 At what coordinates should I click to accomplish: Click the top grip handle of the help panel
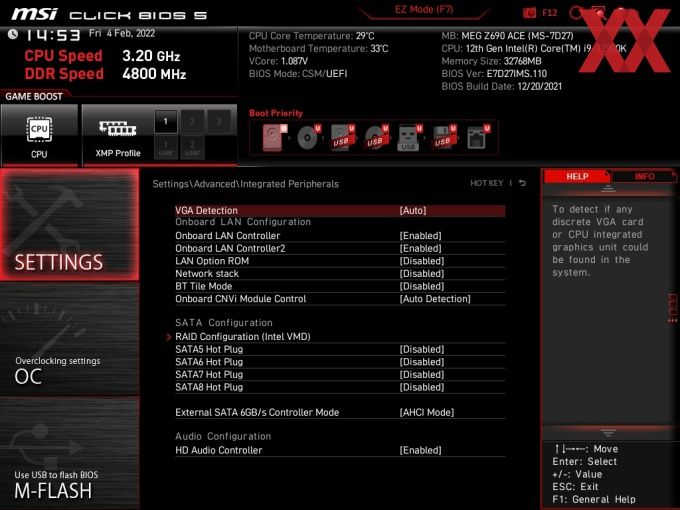point(608,188)
